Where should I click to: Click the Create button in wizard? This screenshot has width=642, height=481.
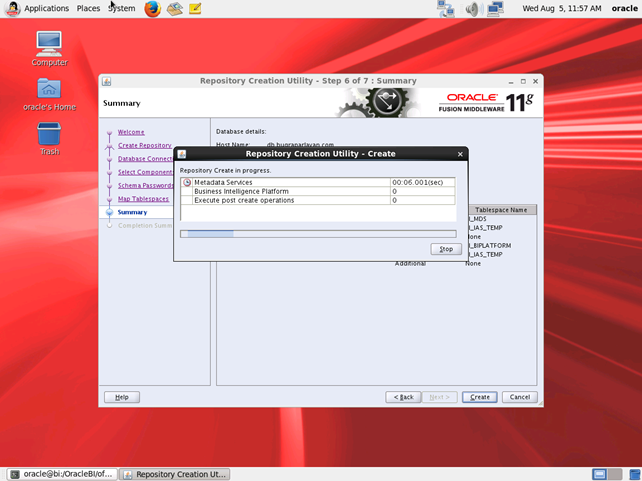(479, 397)
